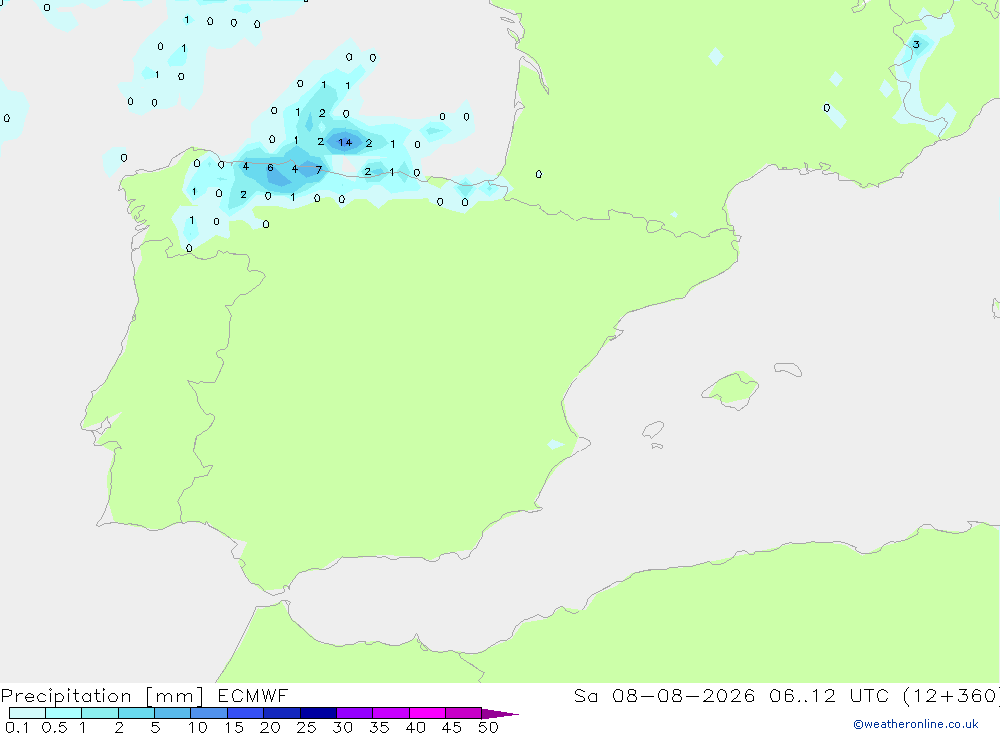The image size is (1000, 733).
Task: Click the legend label 0.5
Action: pos(54,727)
